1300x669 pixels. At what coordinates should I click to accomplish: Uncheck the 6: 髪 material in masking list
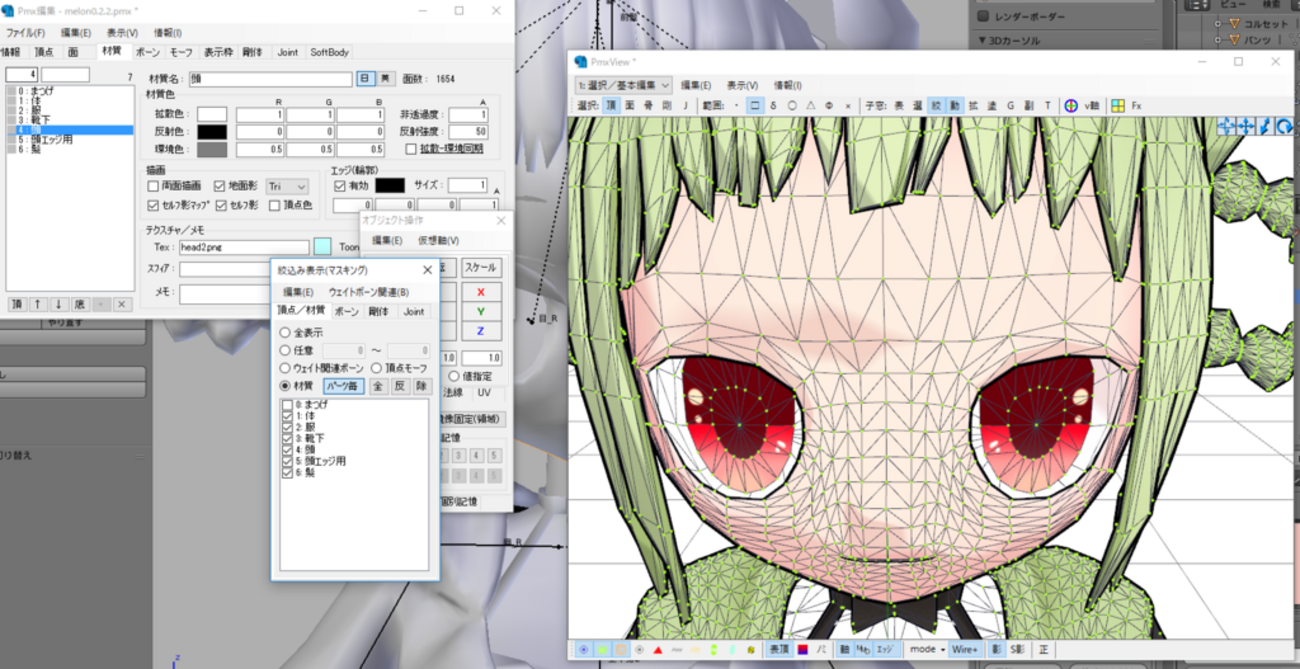coord(287,472)
